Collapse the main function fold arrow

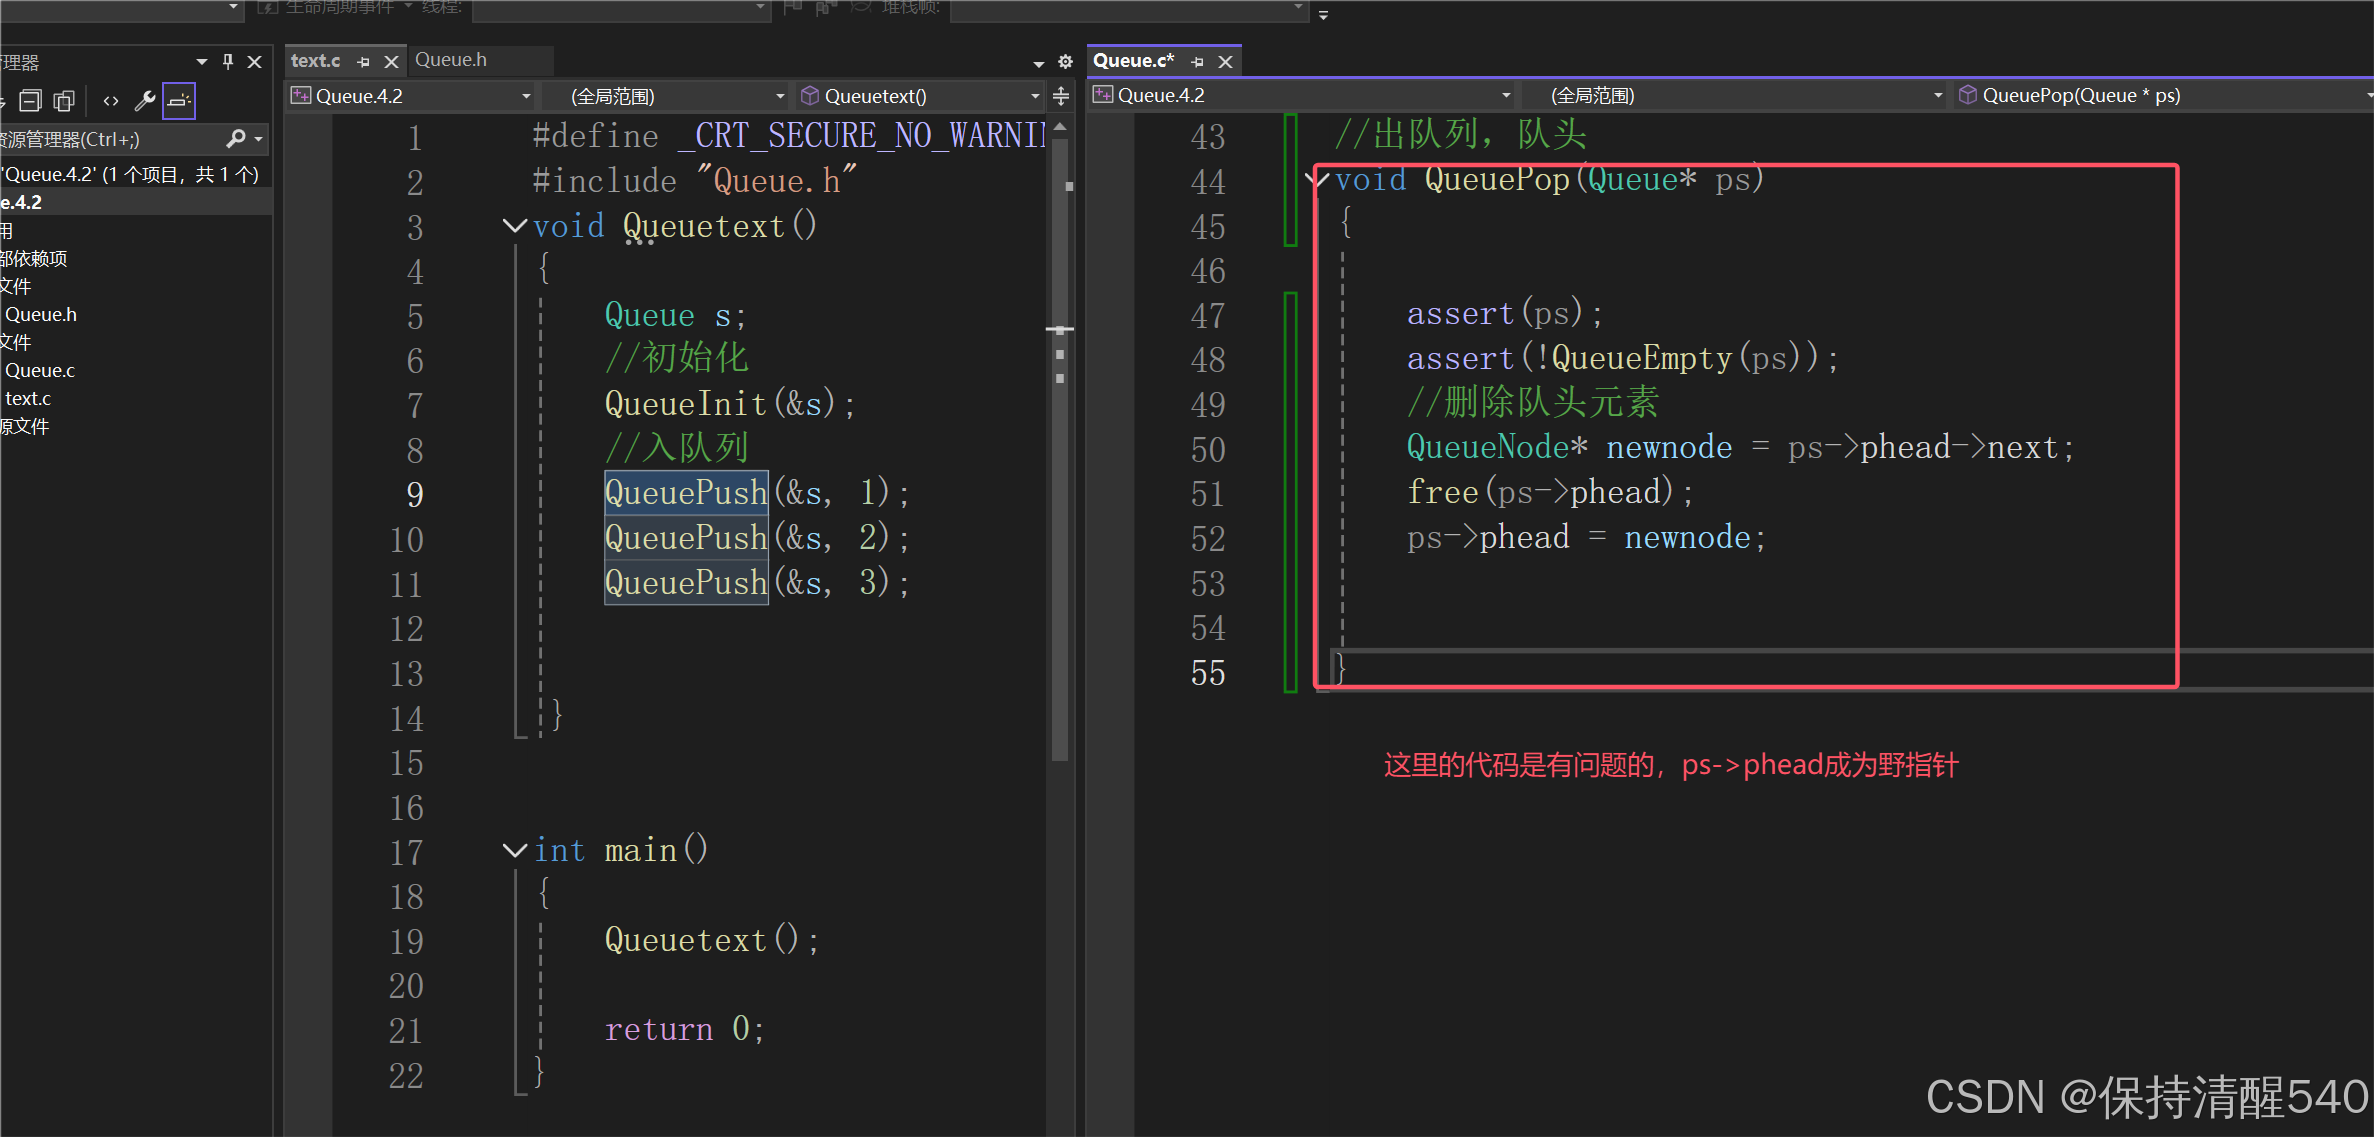click(514, 851)
